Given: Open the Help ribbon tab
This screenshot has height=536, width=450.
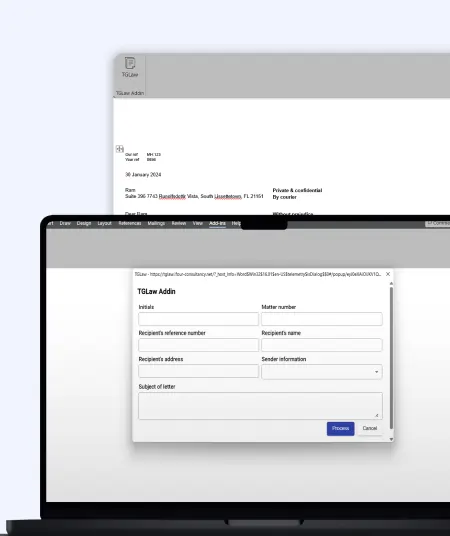Looking at the screenshot, I should (x=236, y=223).
